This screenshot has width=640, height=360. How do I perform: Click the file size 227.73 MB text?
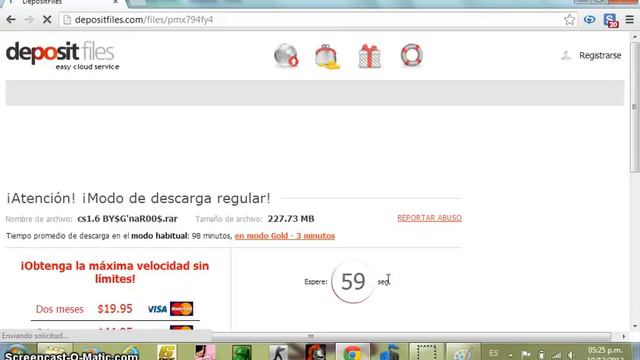[x=291, y=219]
